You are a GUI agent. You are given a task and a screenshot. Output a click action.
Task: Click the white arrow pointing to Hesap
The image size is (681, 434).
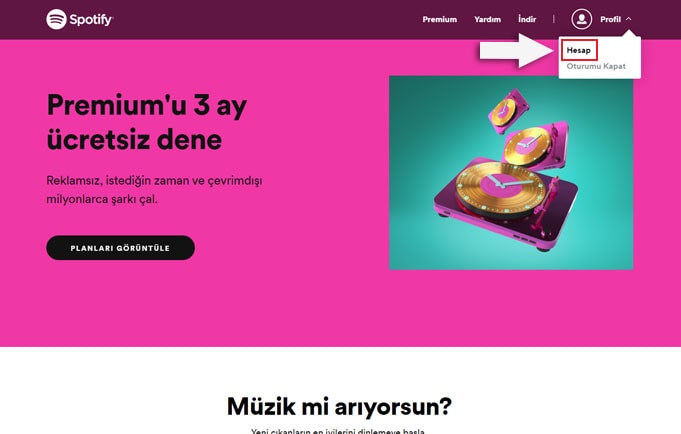[x=516, y=51]
